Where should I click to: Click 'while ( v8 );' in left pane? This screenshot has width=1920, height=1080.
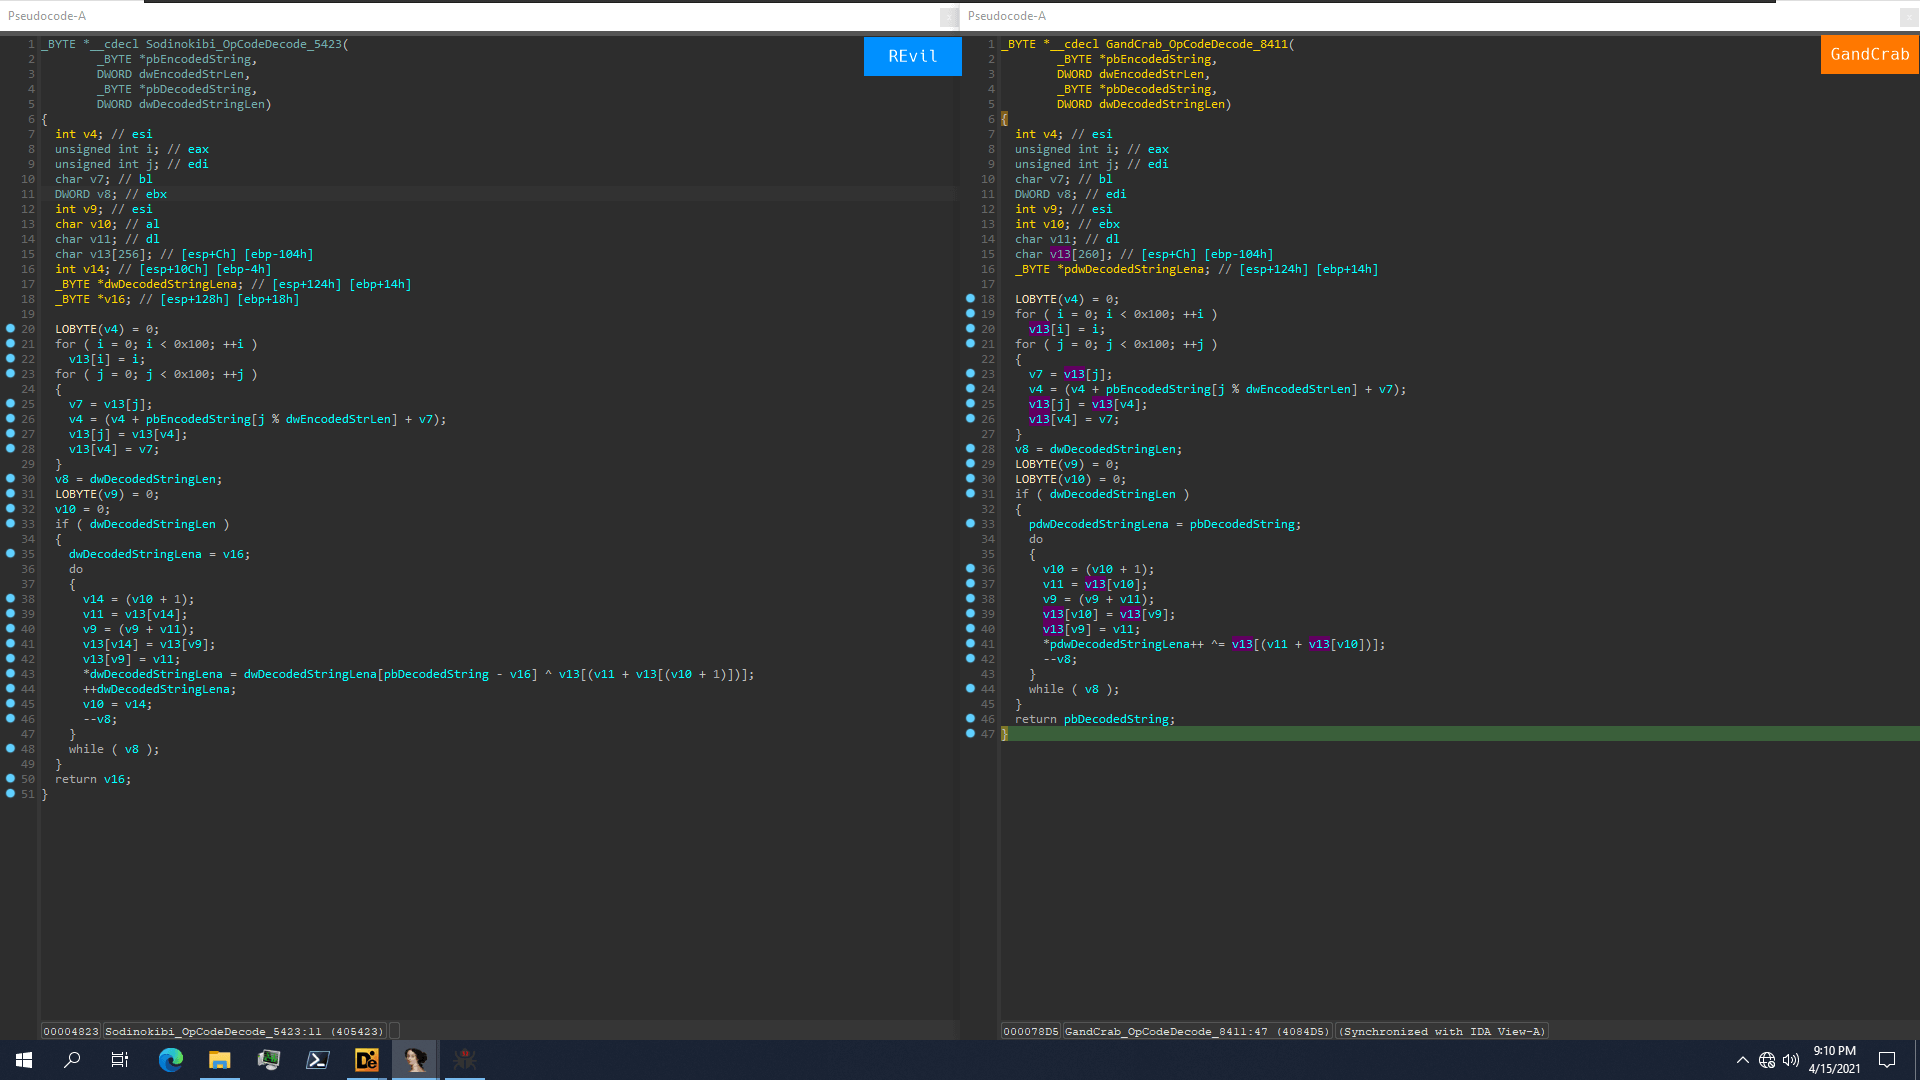(114, 749)
